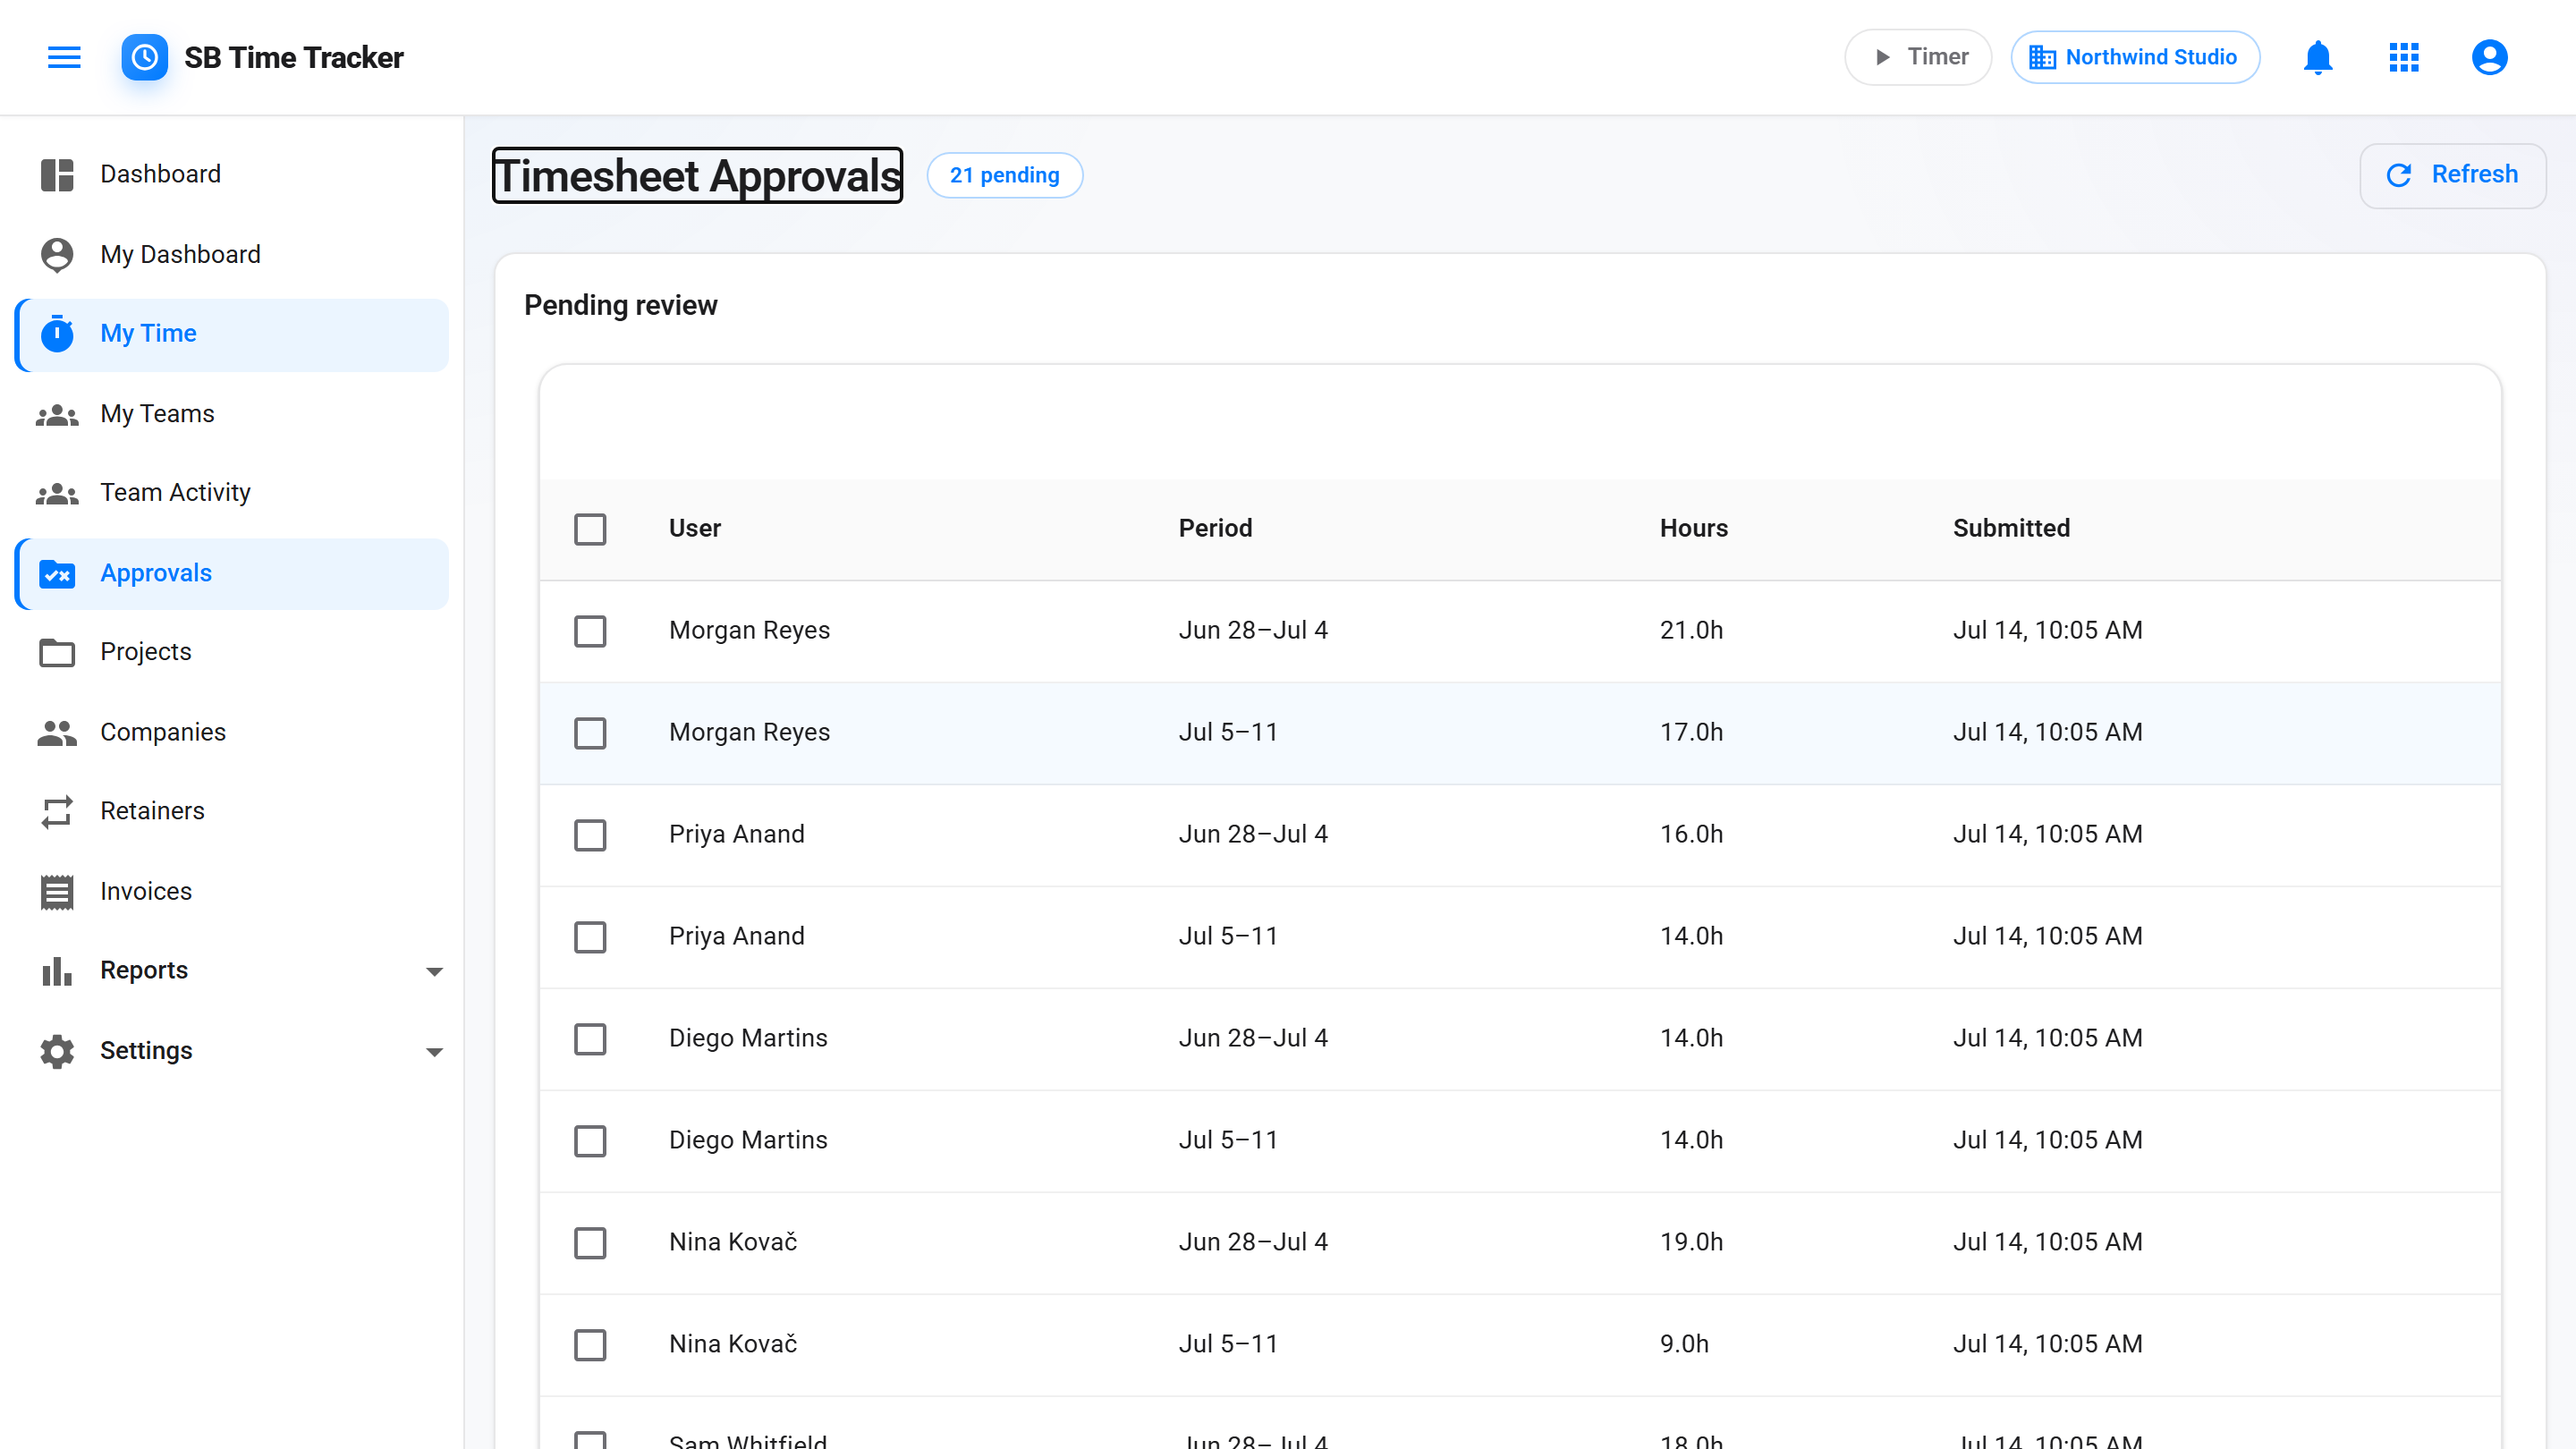2576x1449 pixels.
Task: Go to Dashboard in sidebar
Action: (232, 174)
